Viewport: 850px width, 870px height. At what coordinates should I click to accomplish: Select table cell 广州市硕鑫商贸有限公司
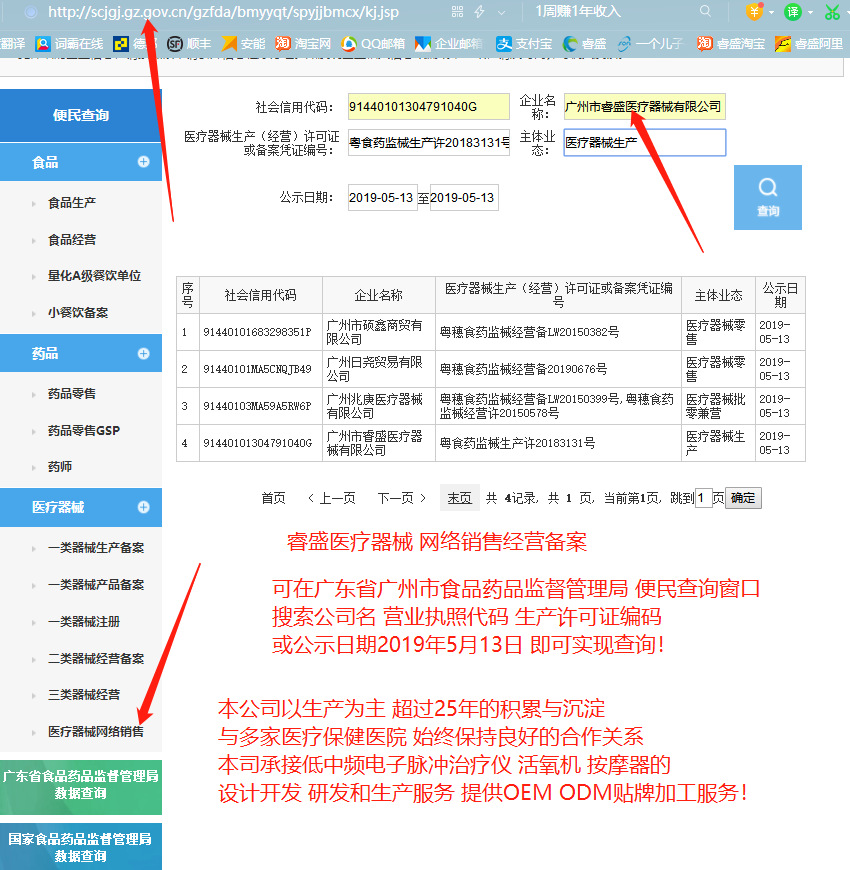click(x=378, y=332)
